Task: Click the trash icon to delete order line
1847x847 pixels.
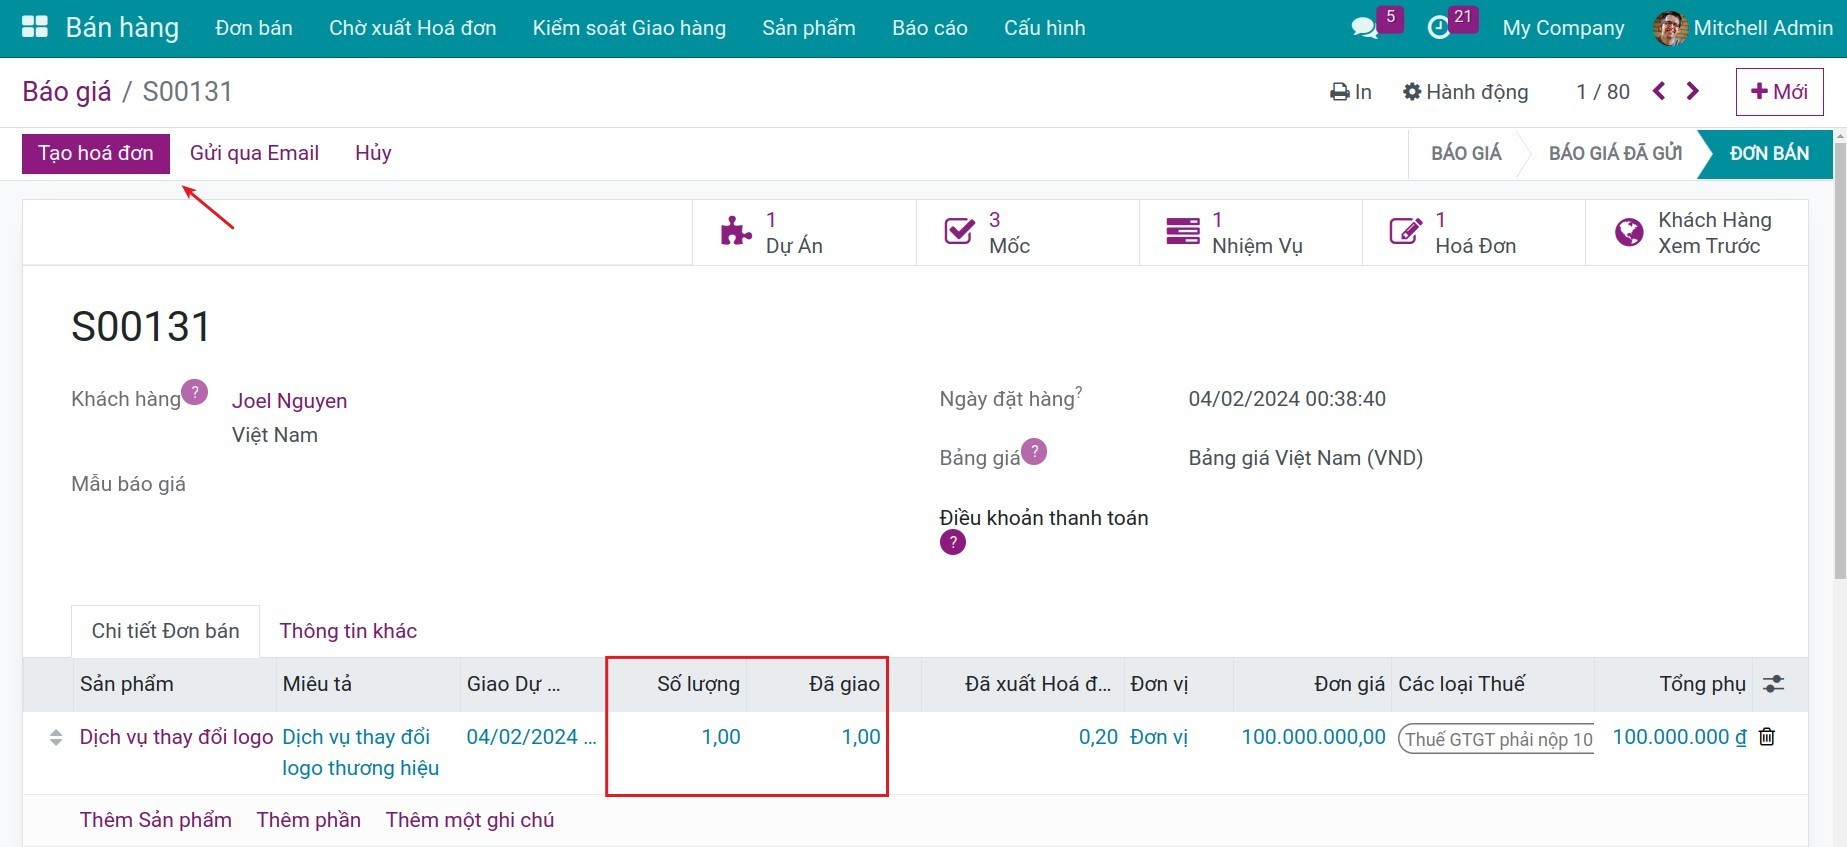Action: 1767,737
